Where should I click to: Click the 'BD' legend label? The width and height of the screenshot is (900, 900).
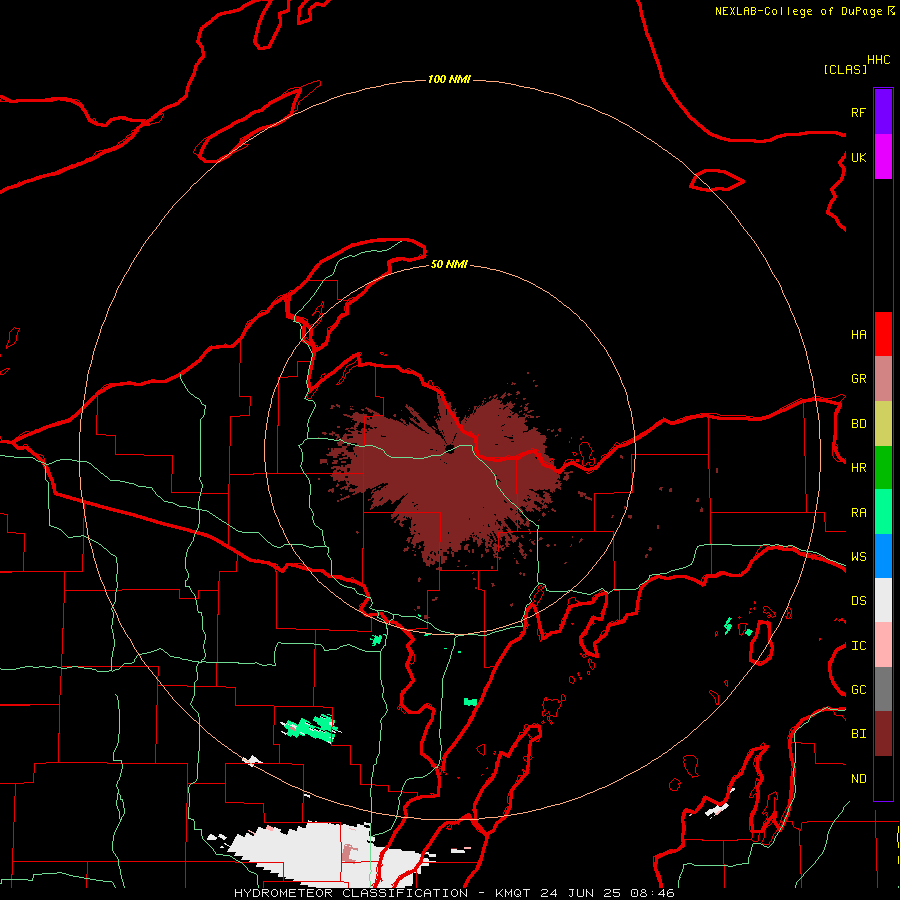858,424
